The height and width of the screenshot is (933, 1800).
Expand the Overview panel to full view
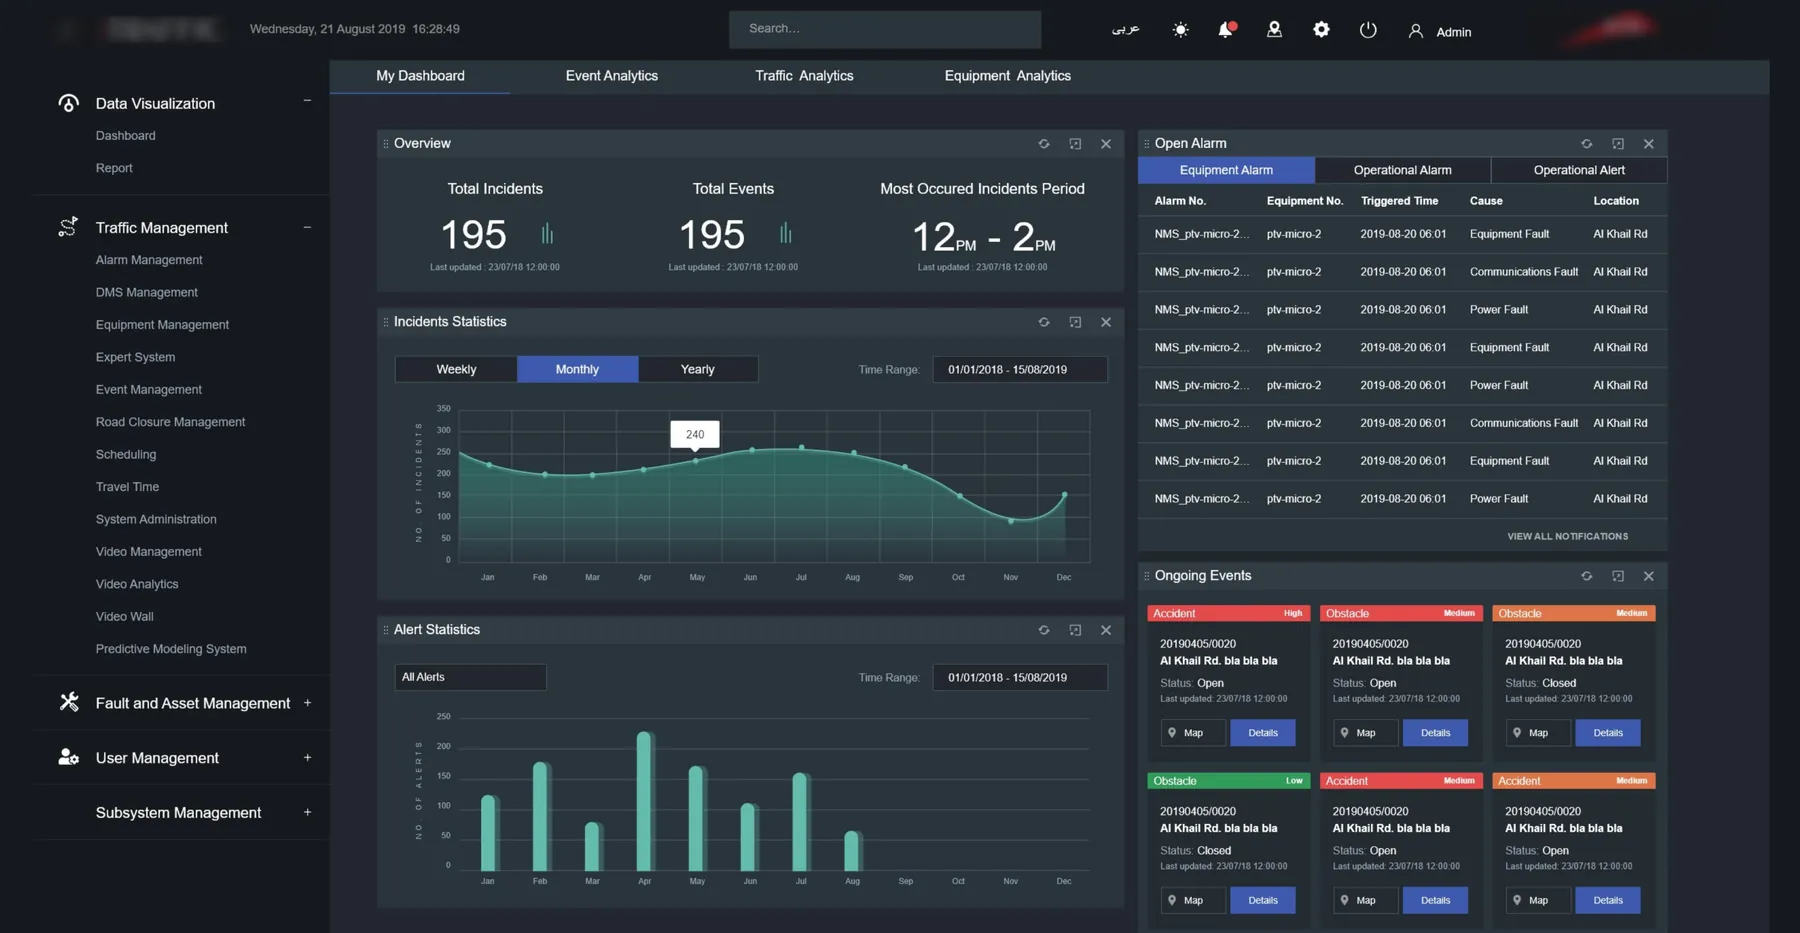[x=1075, y=144]
